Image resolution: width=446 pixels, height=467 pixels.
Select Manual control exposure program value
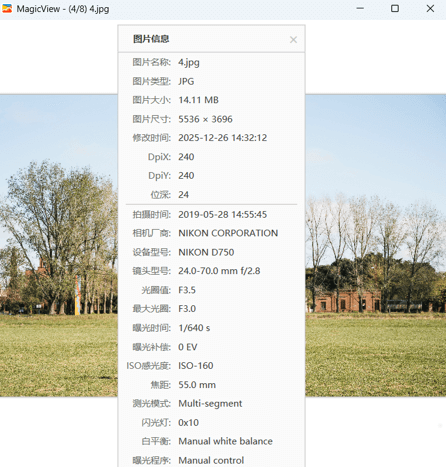pyautogui.click(x=211, y=460)
